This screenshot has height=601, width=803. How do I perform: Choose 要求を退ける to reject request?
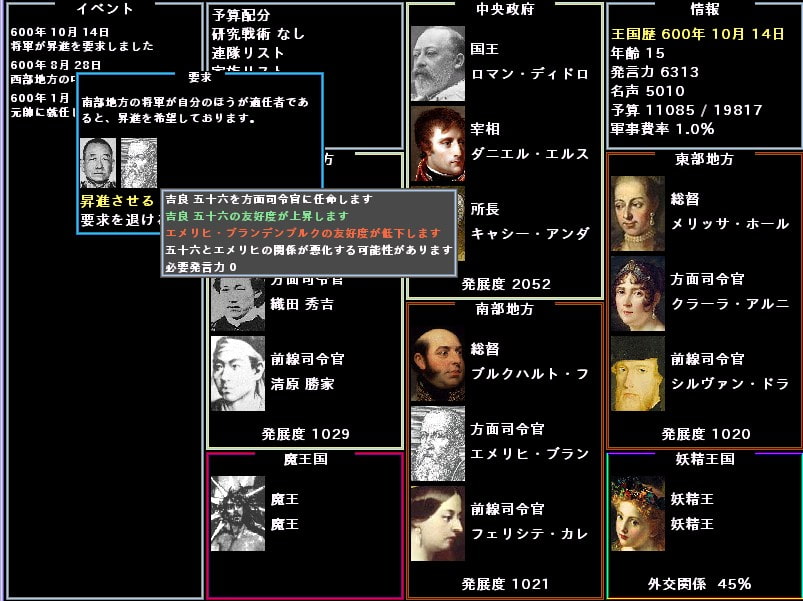point(118,220)
